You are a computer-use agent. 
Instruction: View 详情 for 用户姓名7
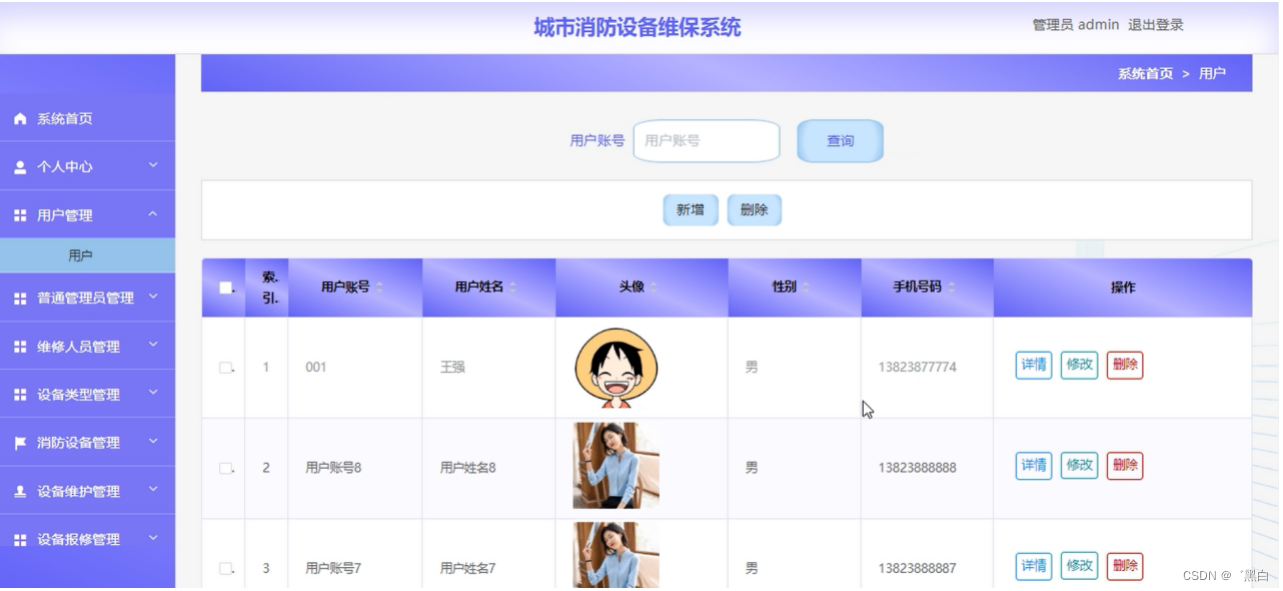tap(1034, 566)
